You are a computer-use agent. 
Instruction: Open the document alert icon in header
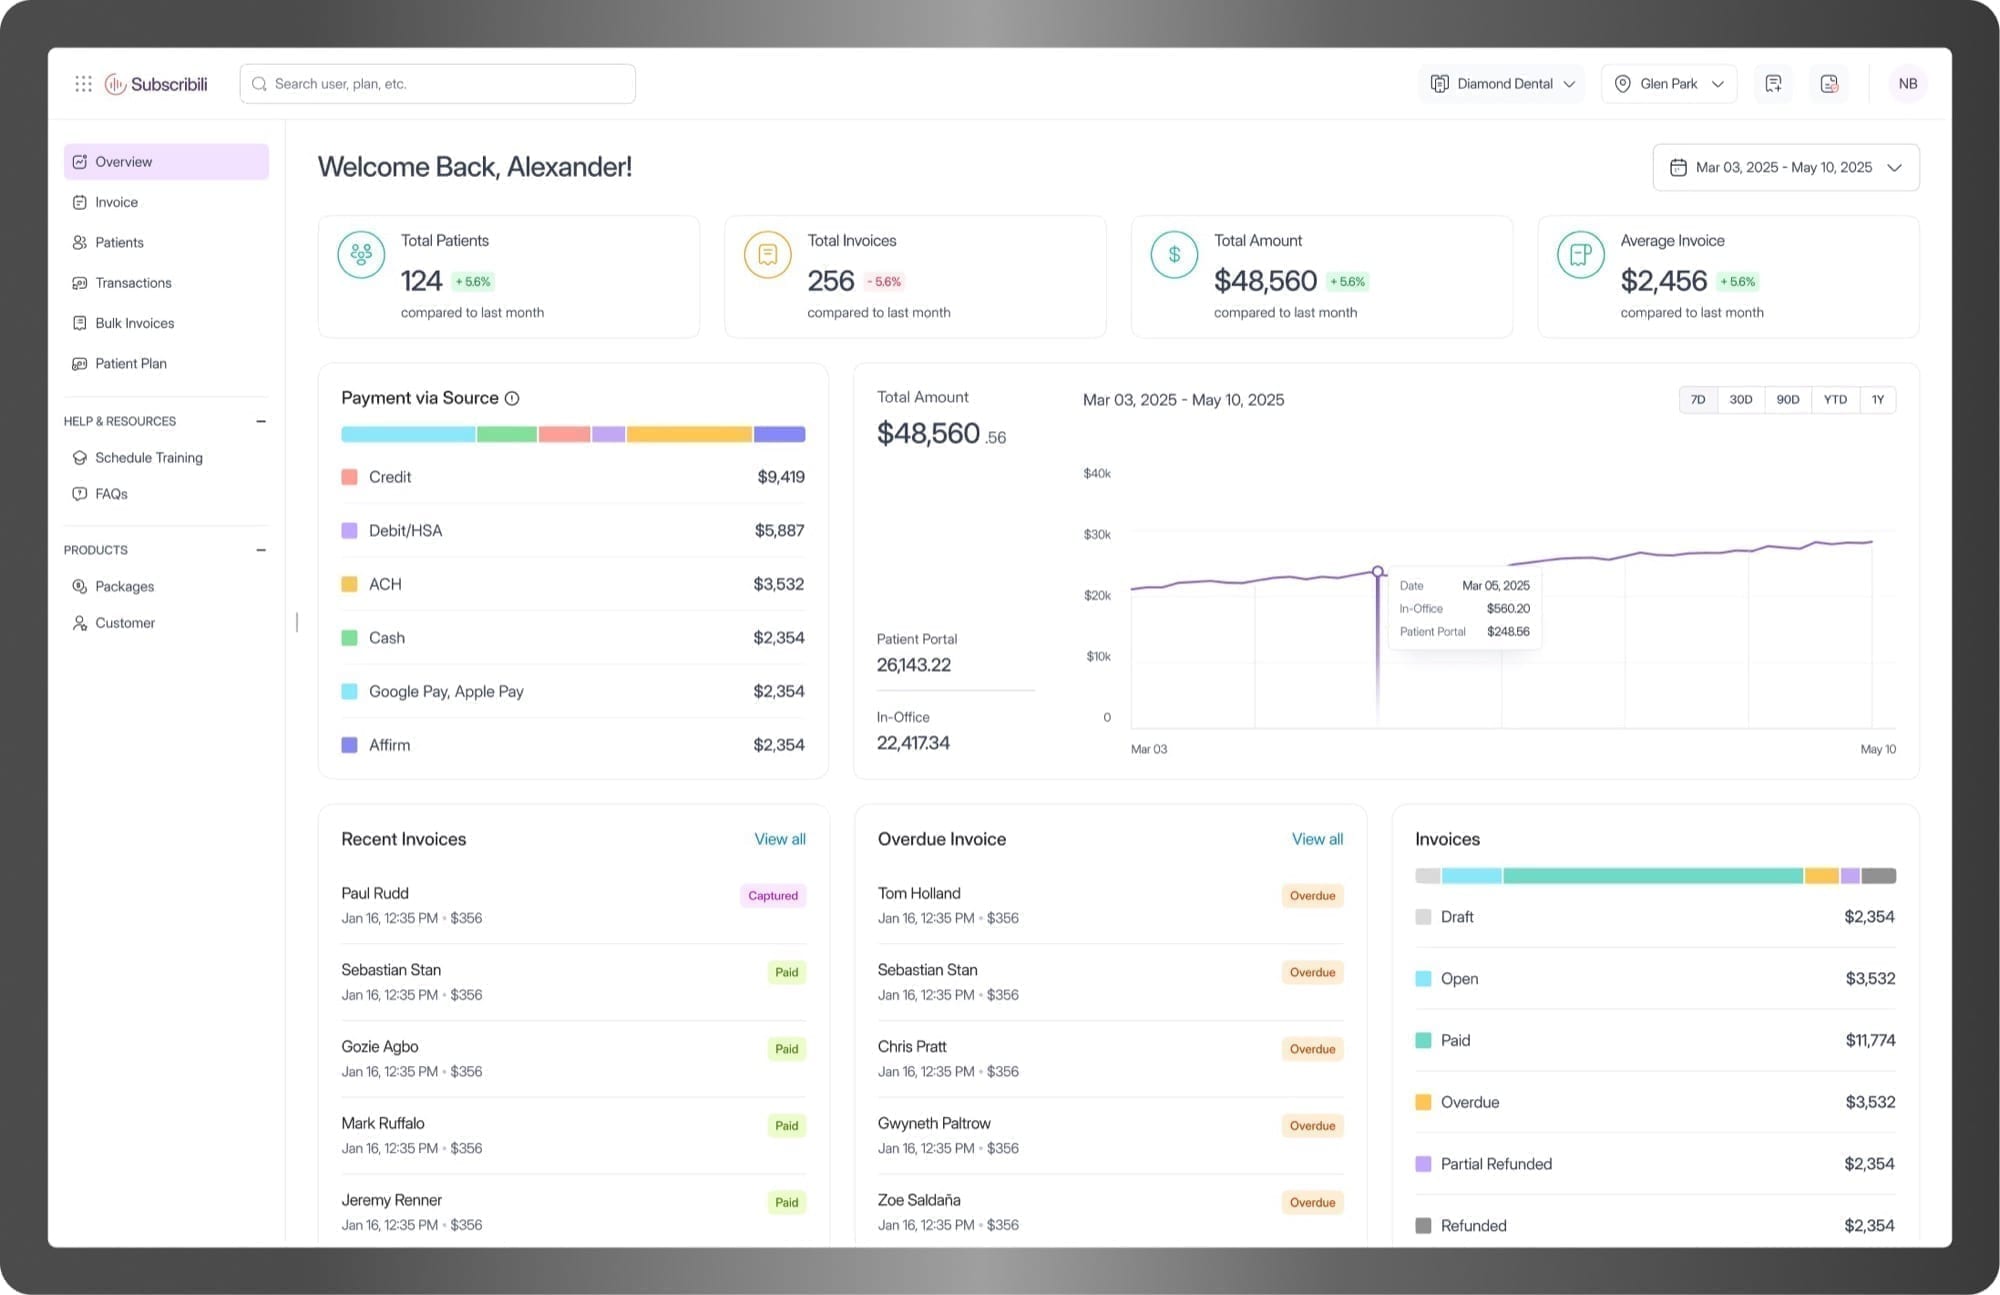coord(1829,84)
